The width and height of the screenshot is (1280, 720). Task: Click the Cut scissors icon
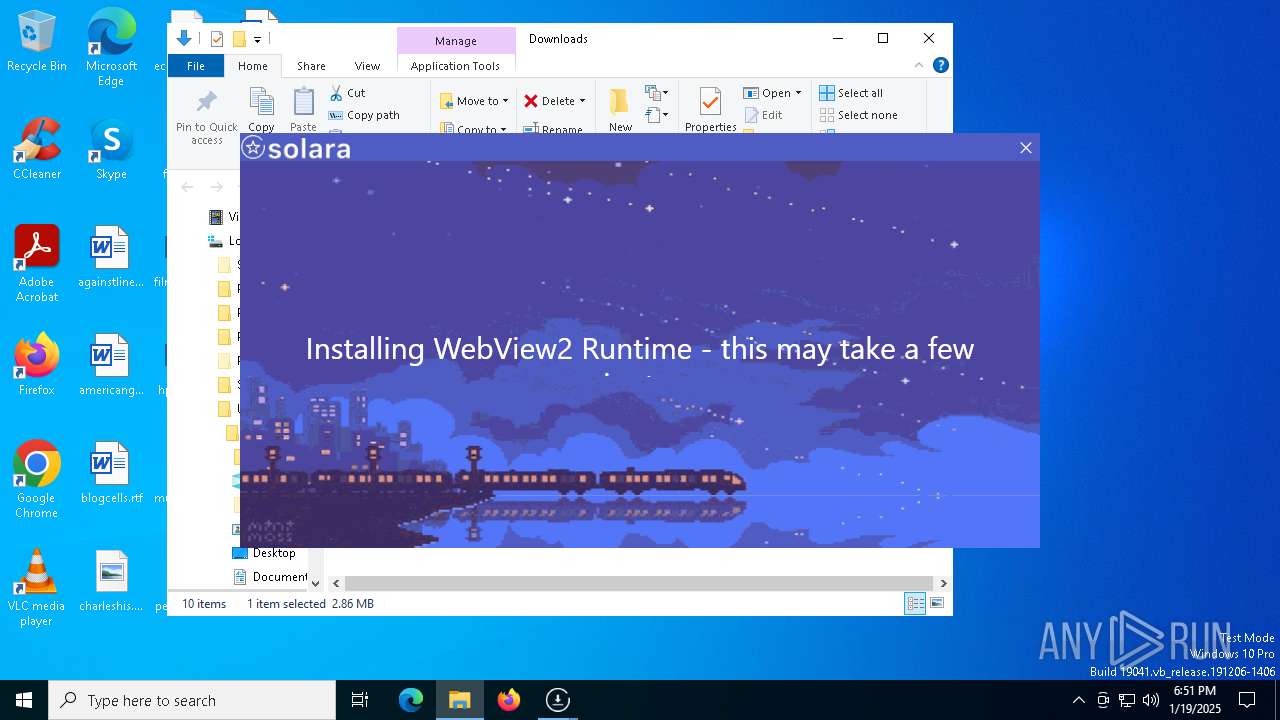(x=336, y=93)
